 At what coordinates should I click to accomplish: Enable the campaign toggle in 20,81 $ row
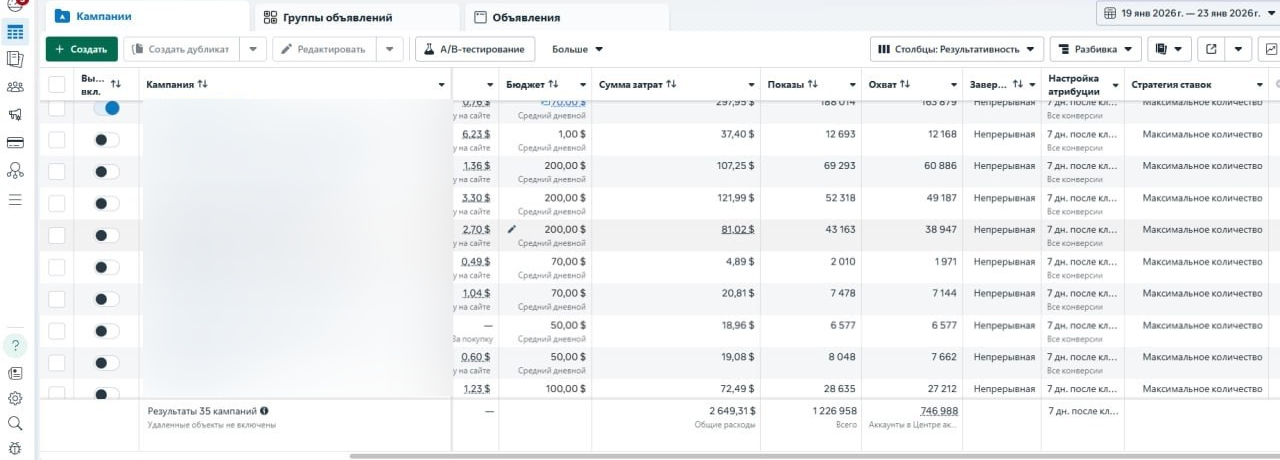pos(106,299)
